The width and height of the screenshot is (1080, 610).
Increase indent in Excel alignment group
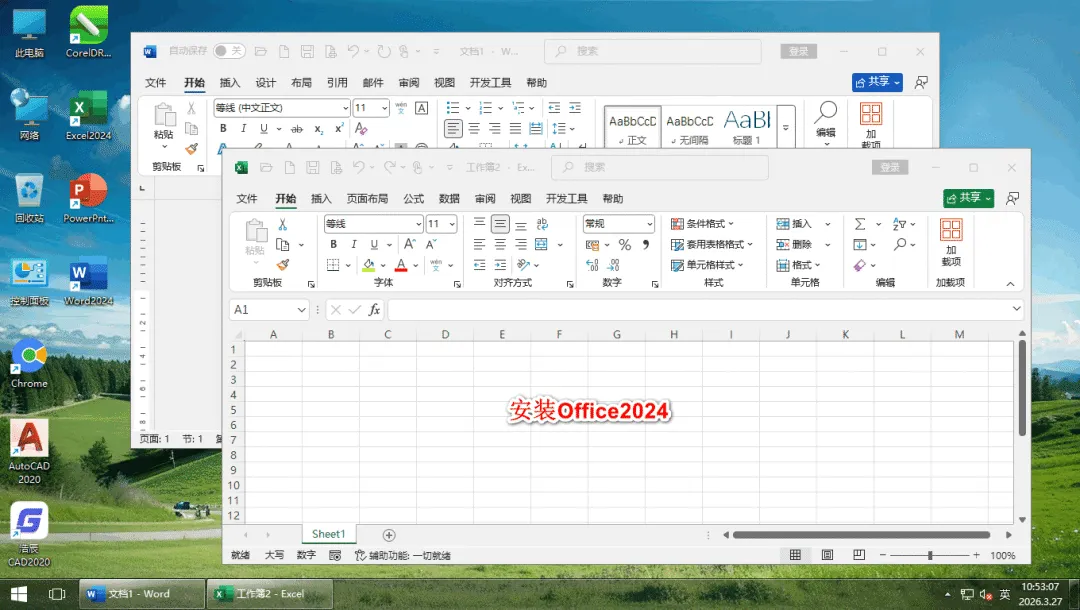(501, 265)
